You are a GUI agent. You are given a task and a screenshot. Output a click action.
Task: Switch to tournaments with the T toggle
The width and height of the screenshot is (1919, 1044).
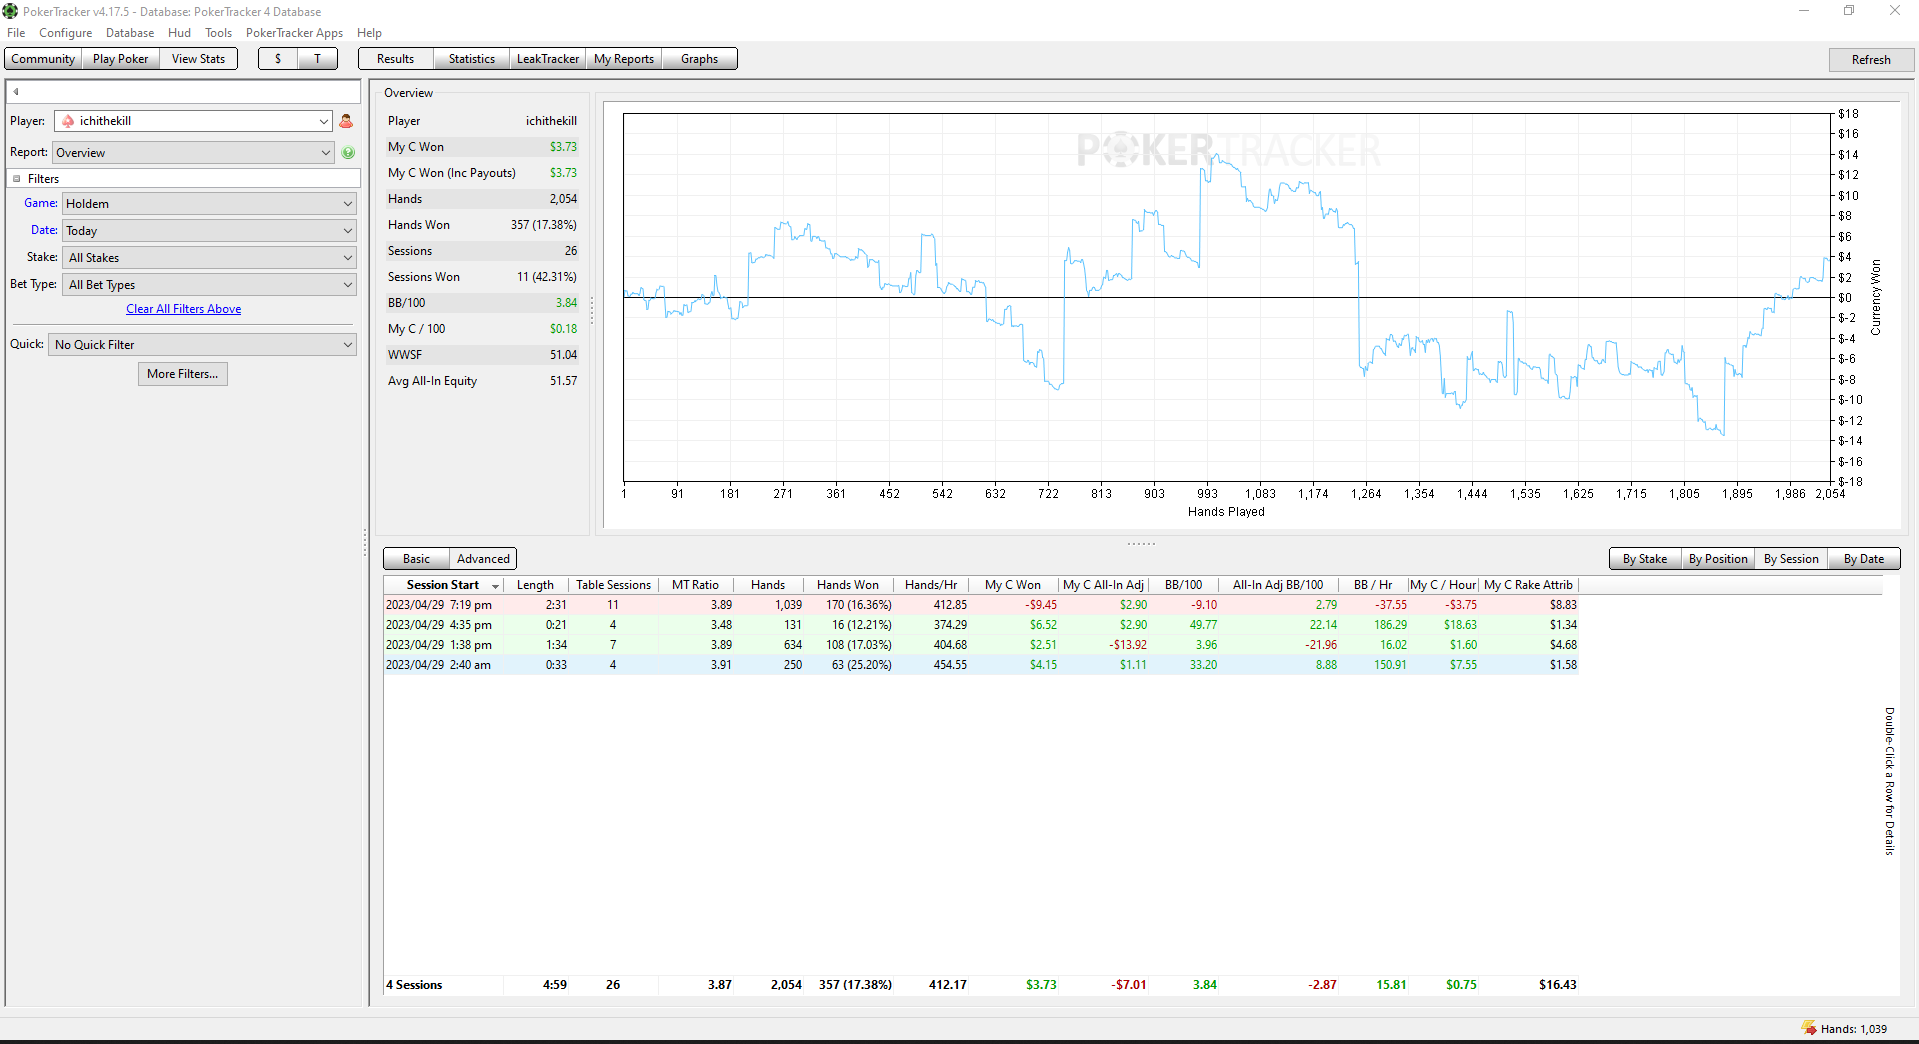point(318,59)
